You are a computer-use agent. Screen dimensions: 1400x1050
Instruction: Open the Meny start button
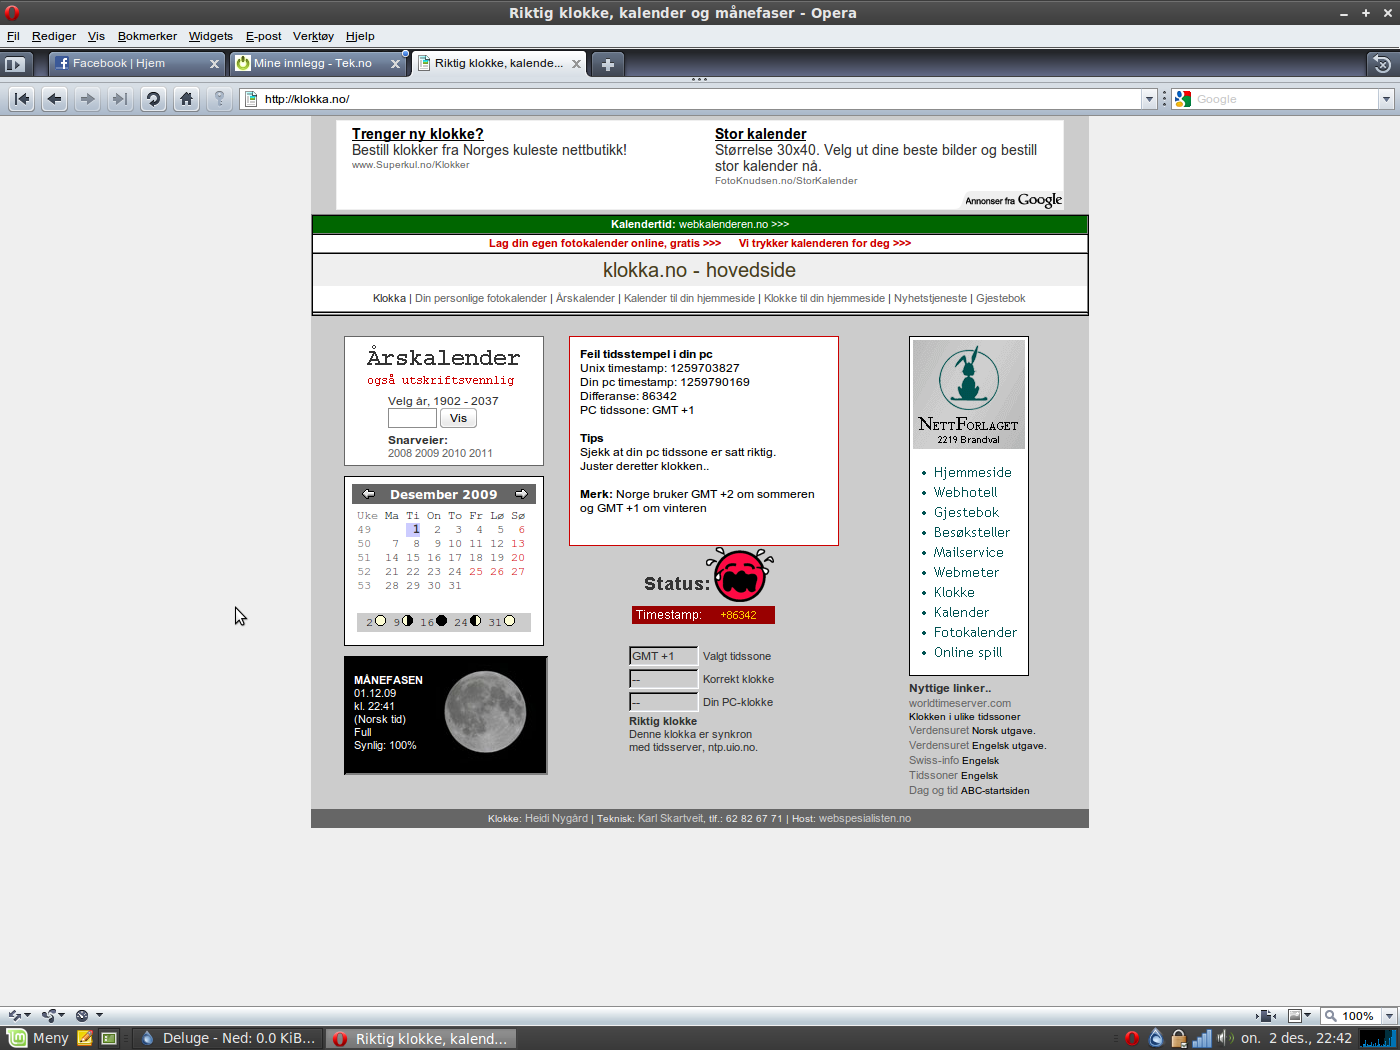tap(38, 1038)
